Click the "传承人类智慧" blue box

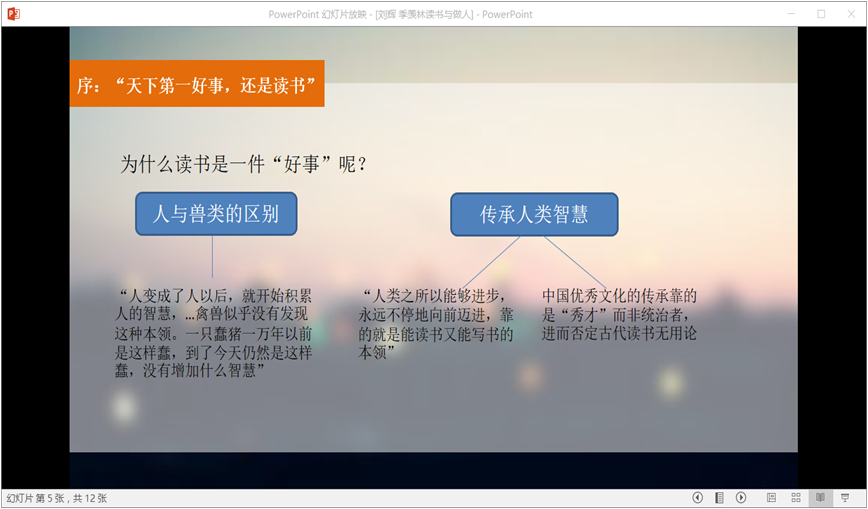[534, 214]
